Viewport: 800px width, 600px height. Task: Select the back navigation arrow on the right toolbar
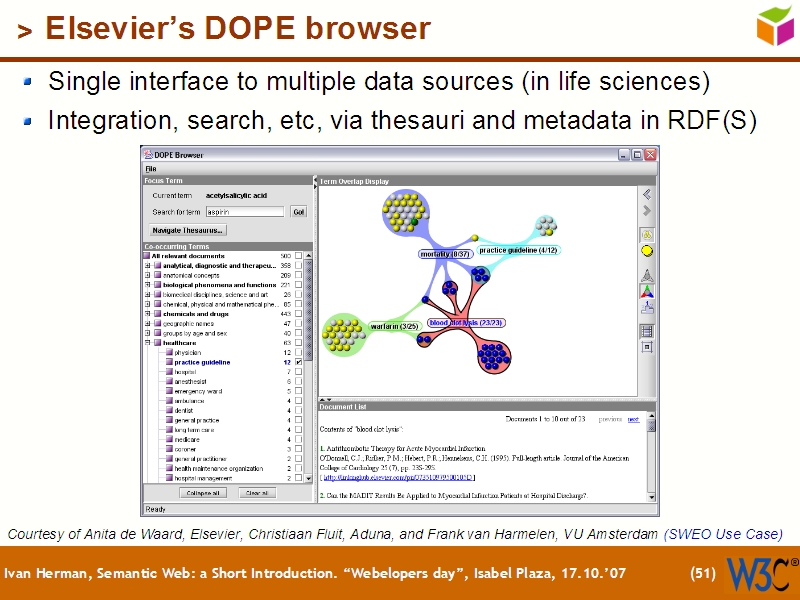pos(647,193)
